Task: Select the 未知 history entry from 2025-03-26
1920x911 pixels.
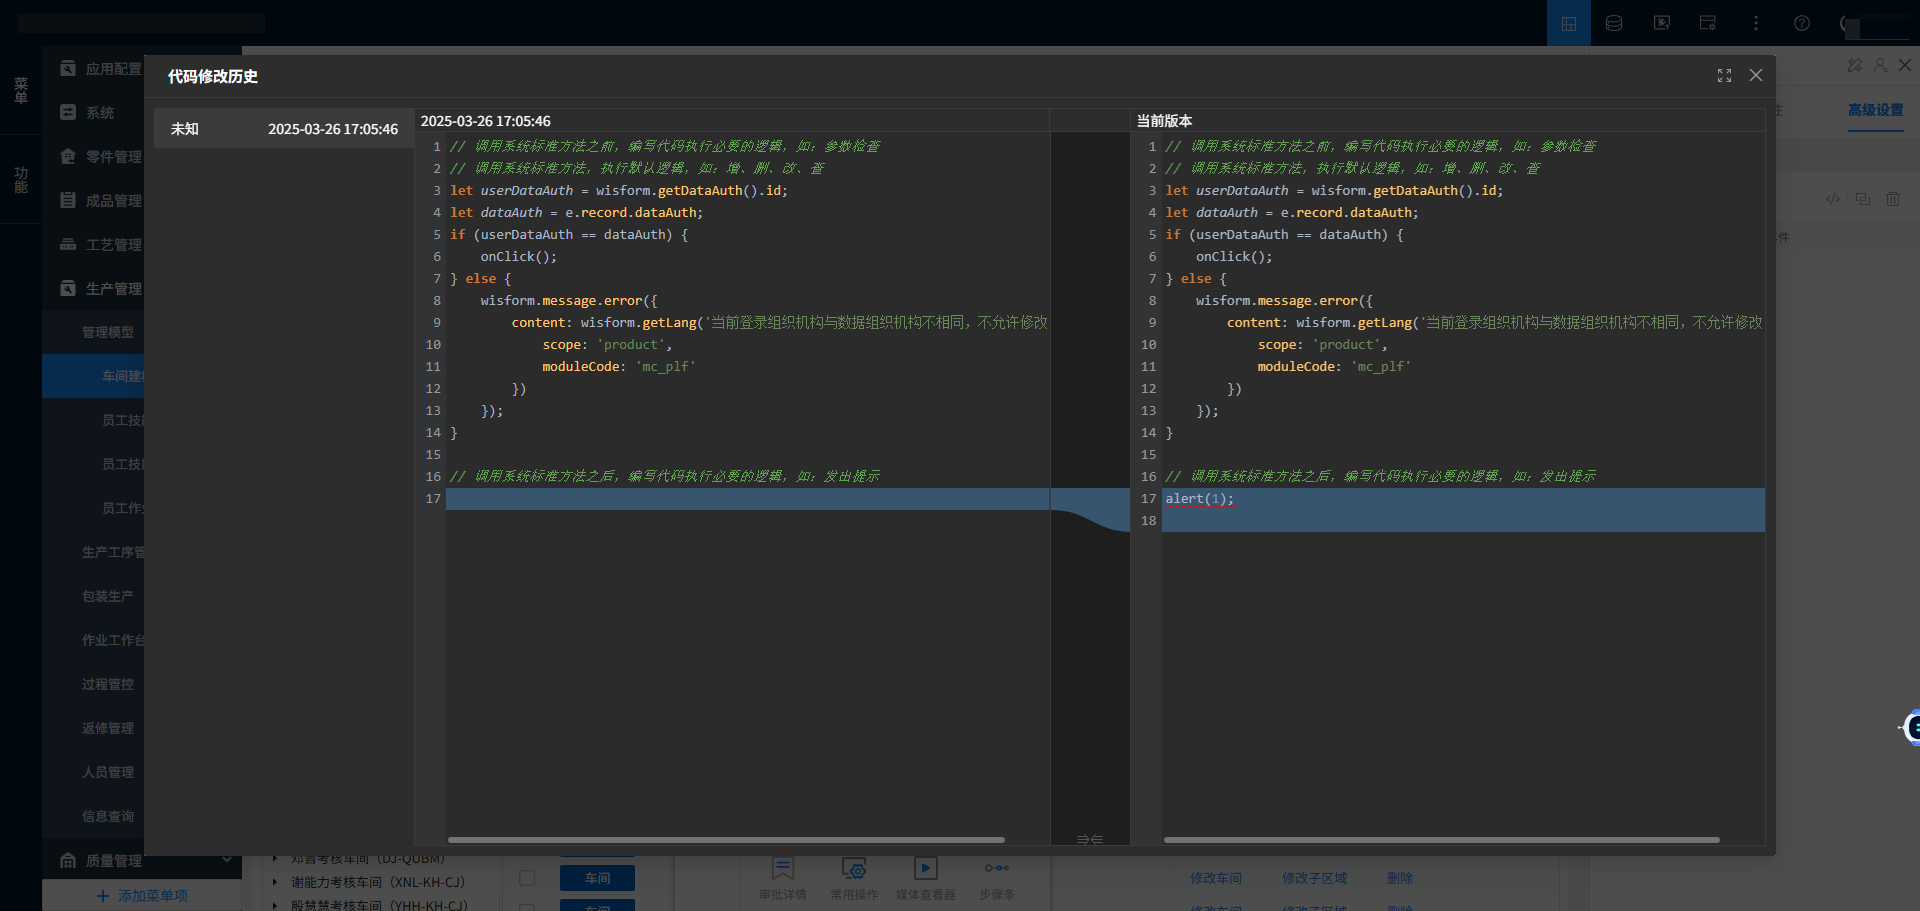Action: [x=284, y=129]
